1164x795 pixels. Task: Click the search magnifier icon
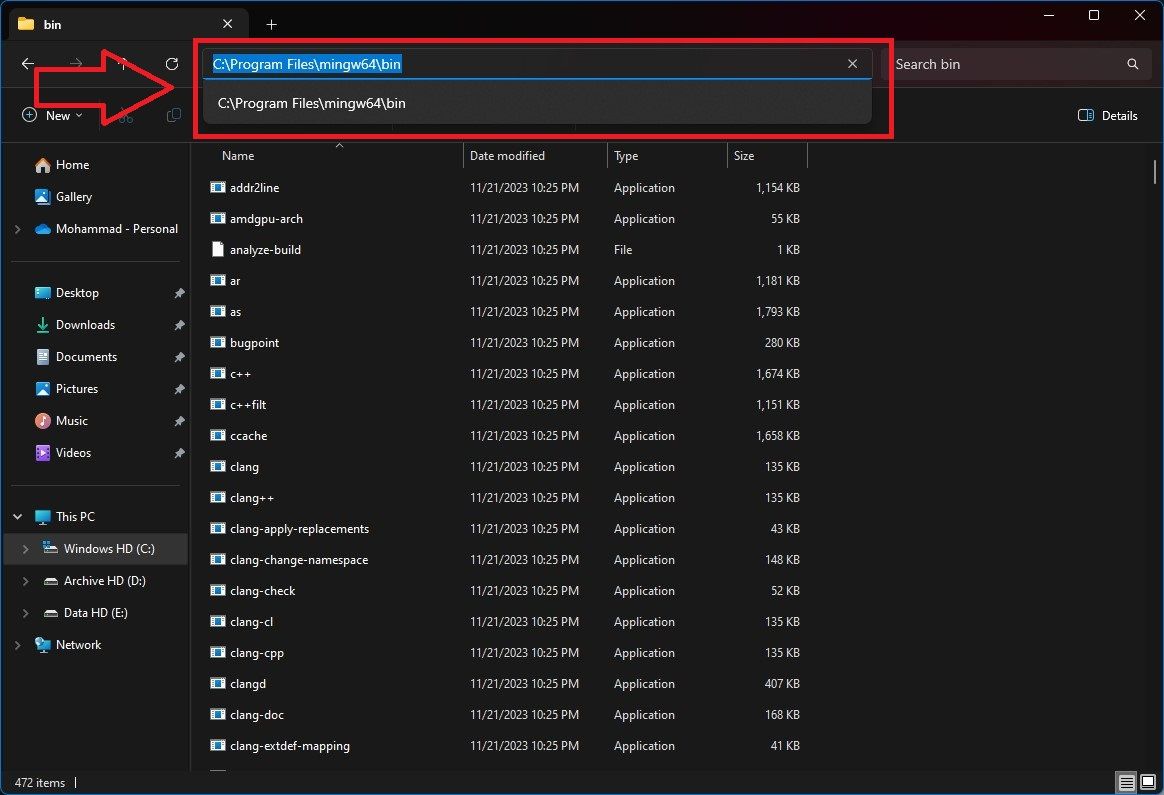pos(1132,64)
